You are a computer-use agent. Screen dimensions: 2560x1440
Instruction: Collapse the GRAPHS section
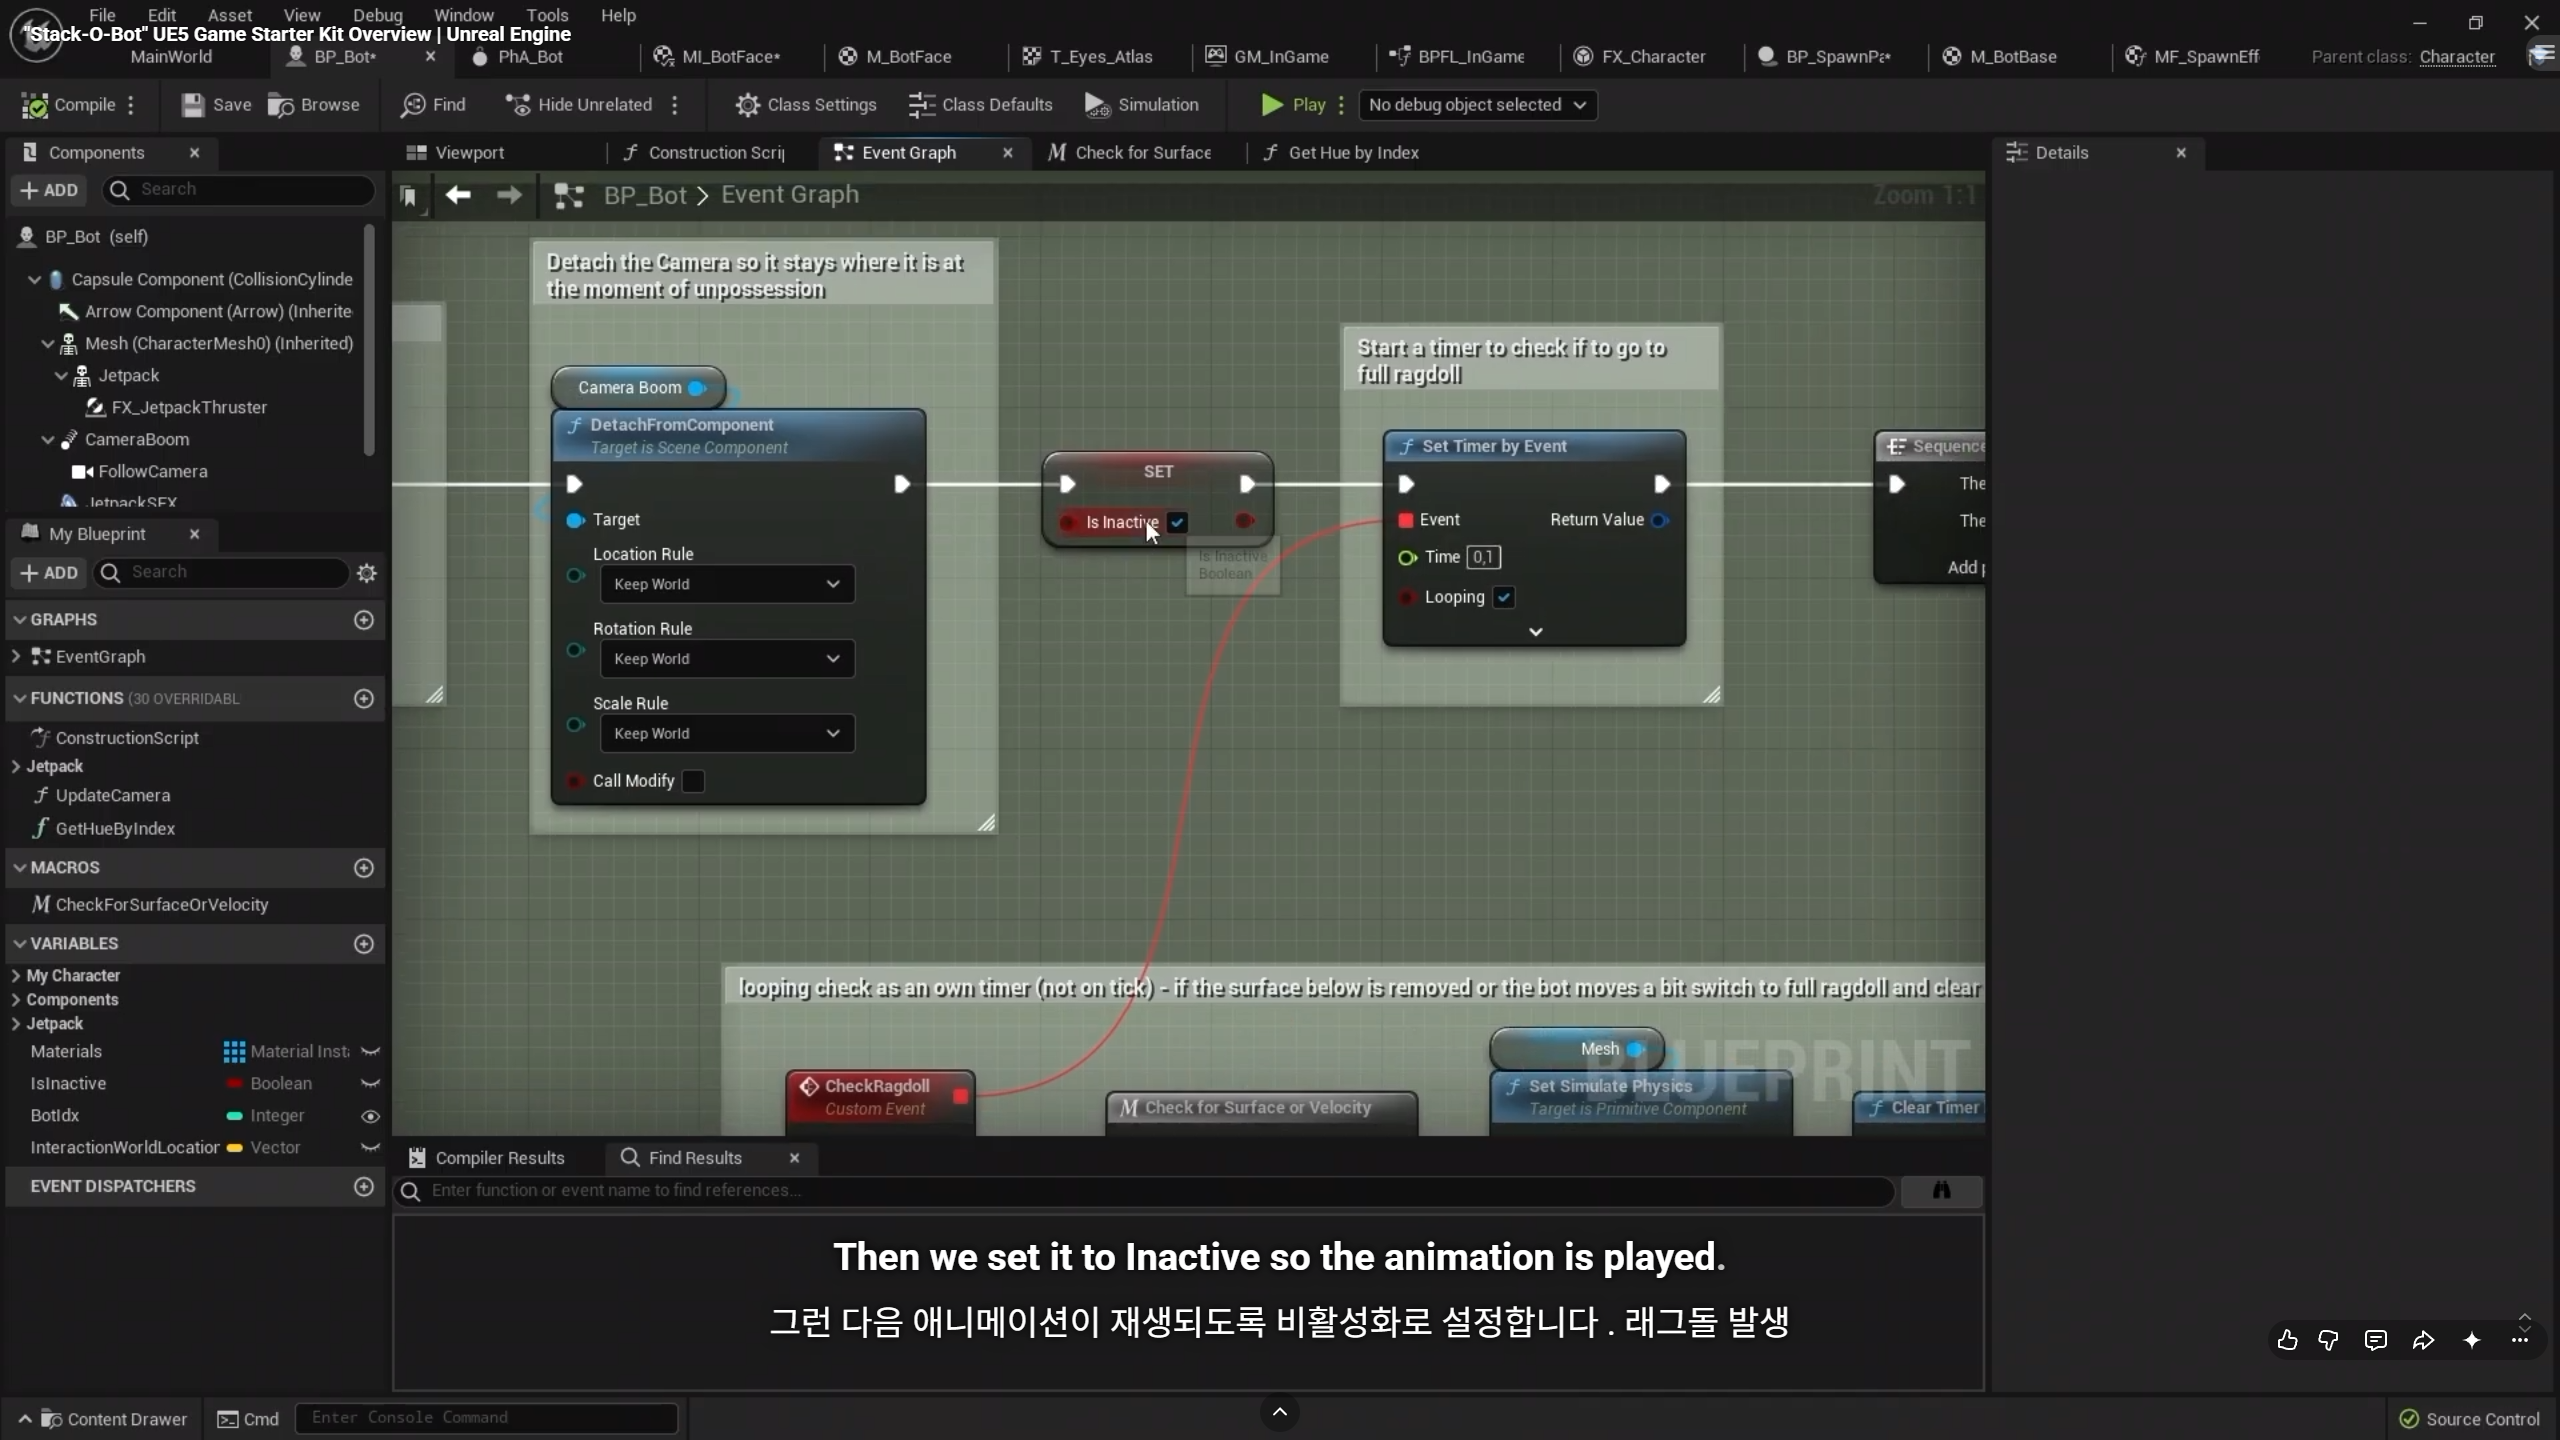pos(19,620)
